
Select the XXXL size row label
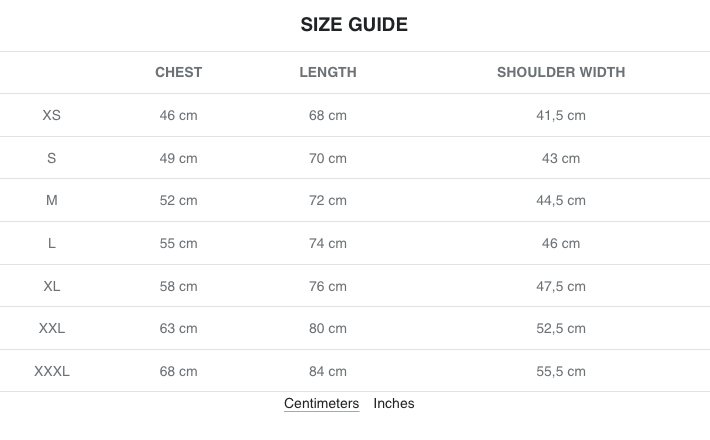point(52,371)
